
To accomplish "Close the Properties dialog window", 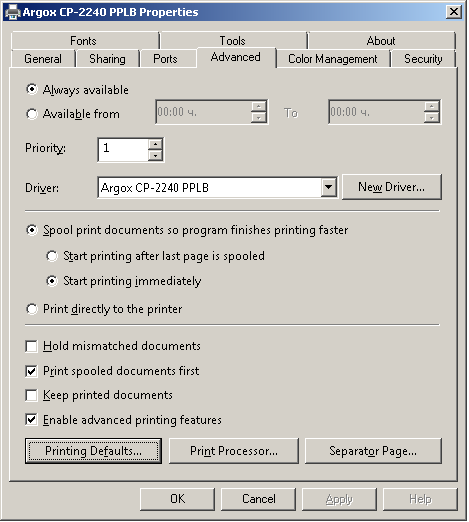I will tap(454, 12).
